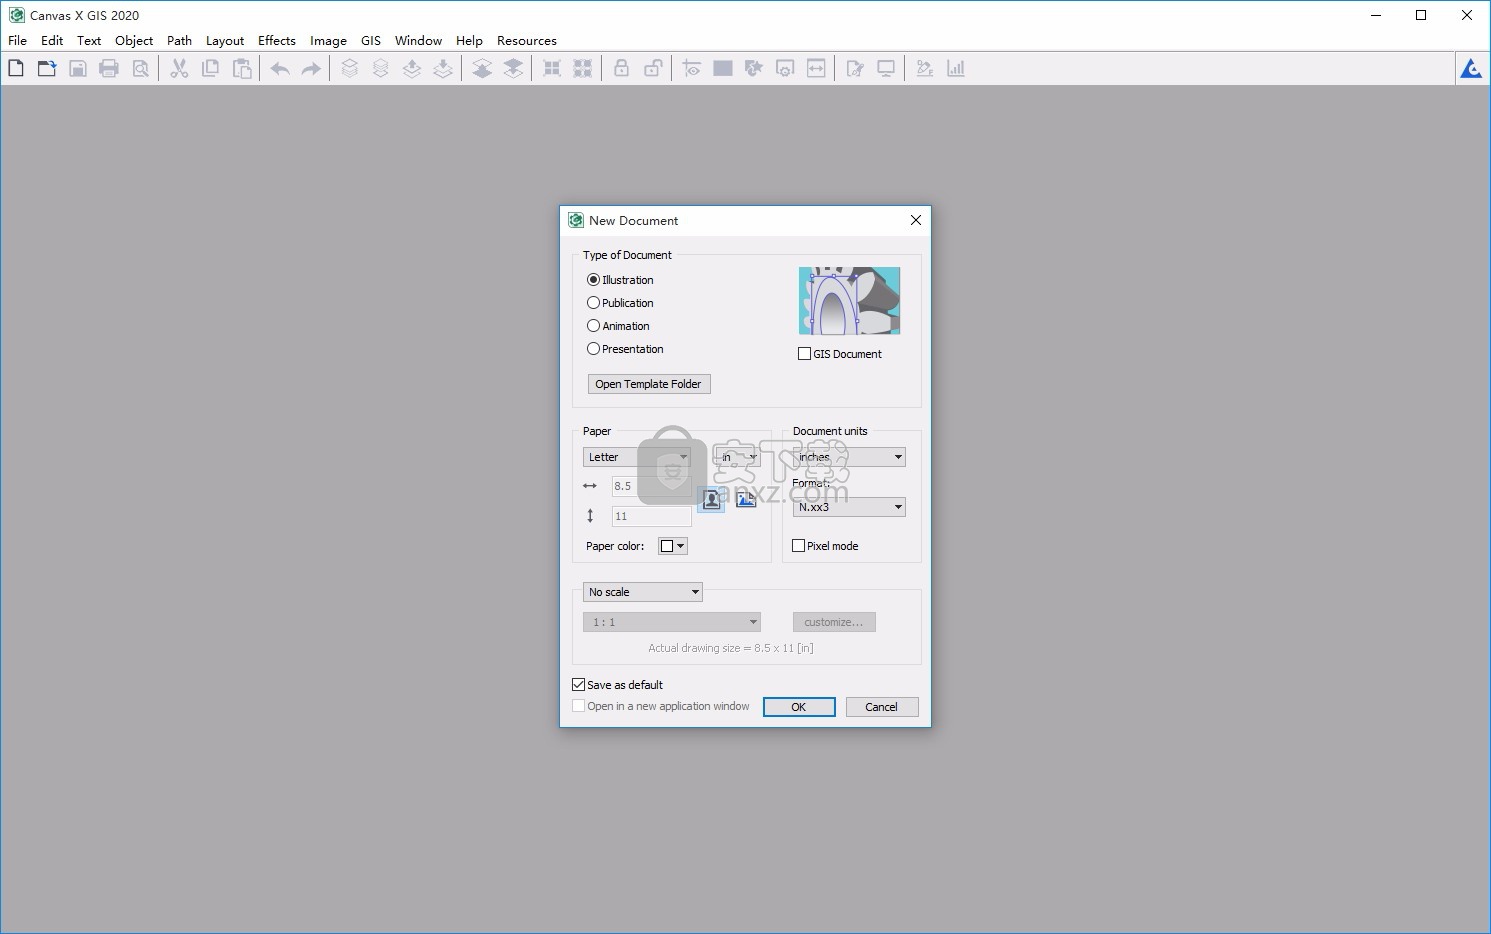This screenshot has width=1491, height=934.
Task: Click the bar chart toolbar icon
Action: (956, 68)
